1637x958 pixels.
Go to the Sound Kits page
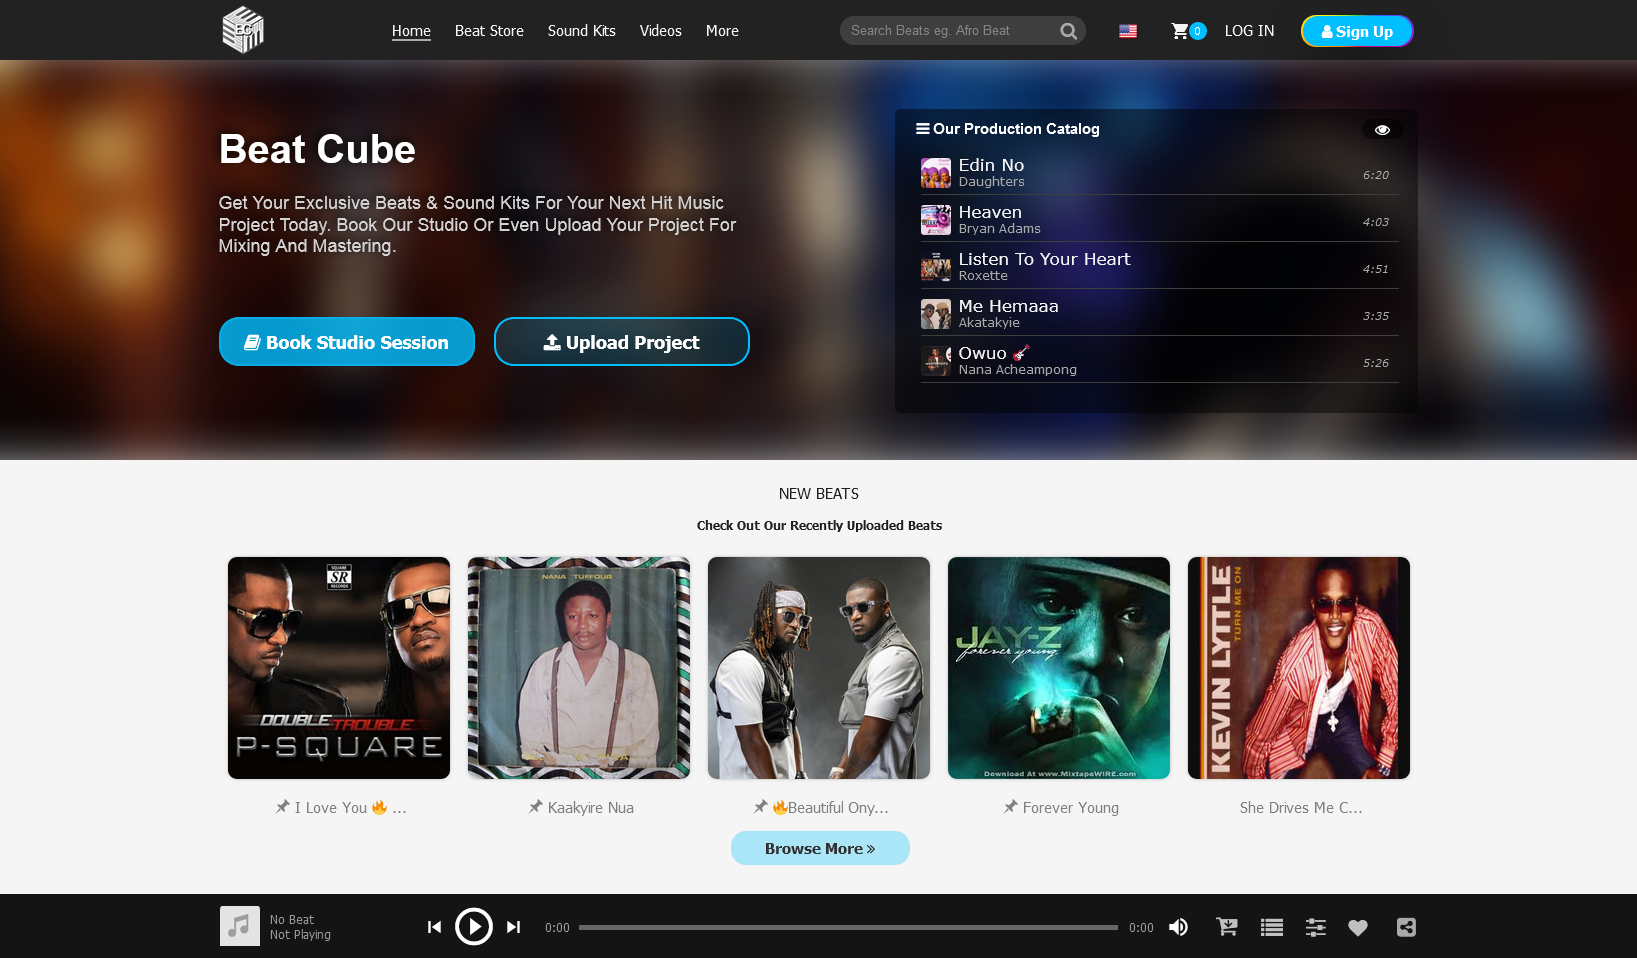[x=581, y=31]
